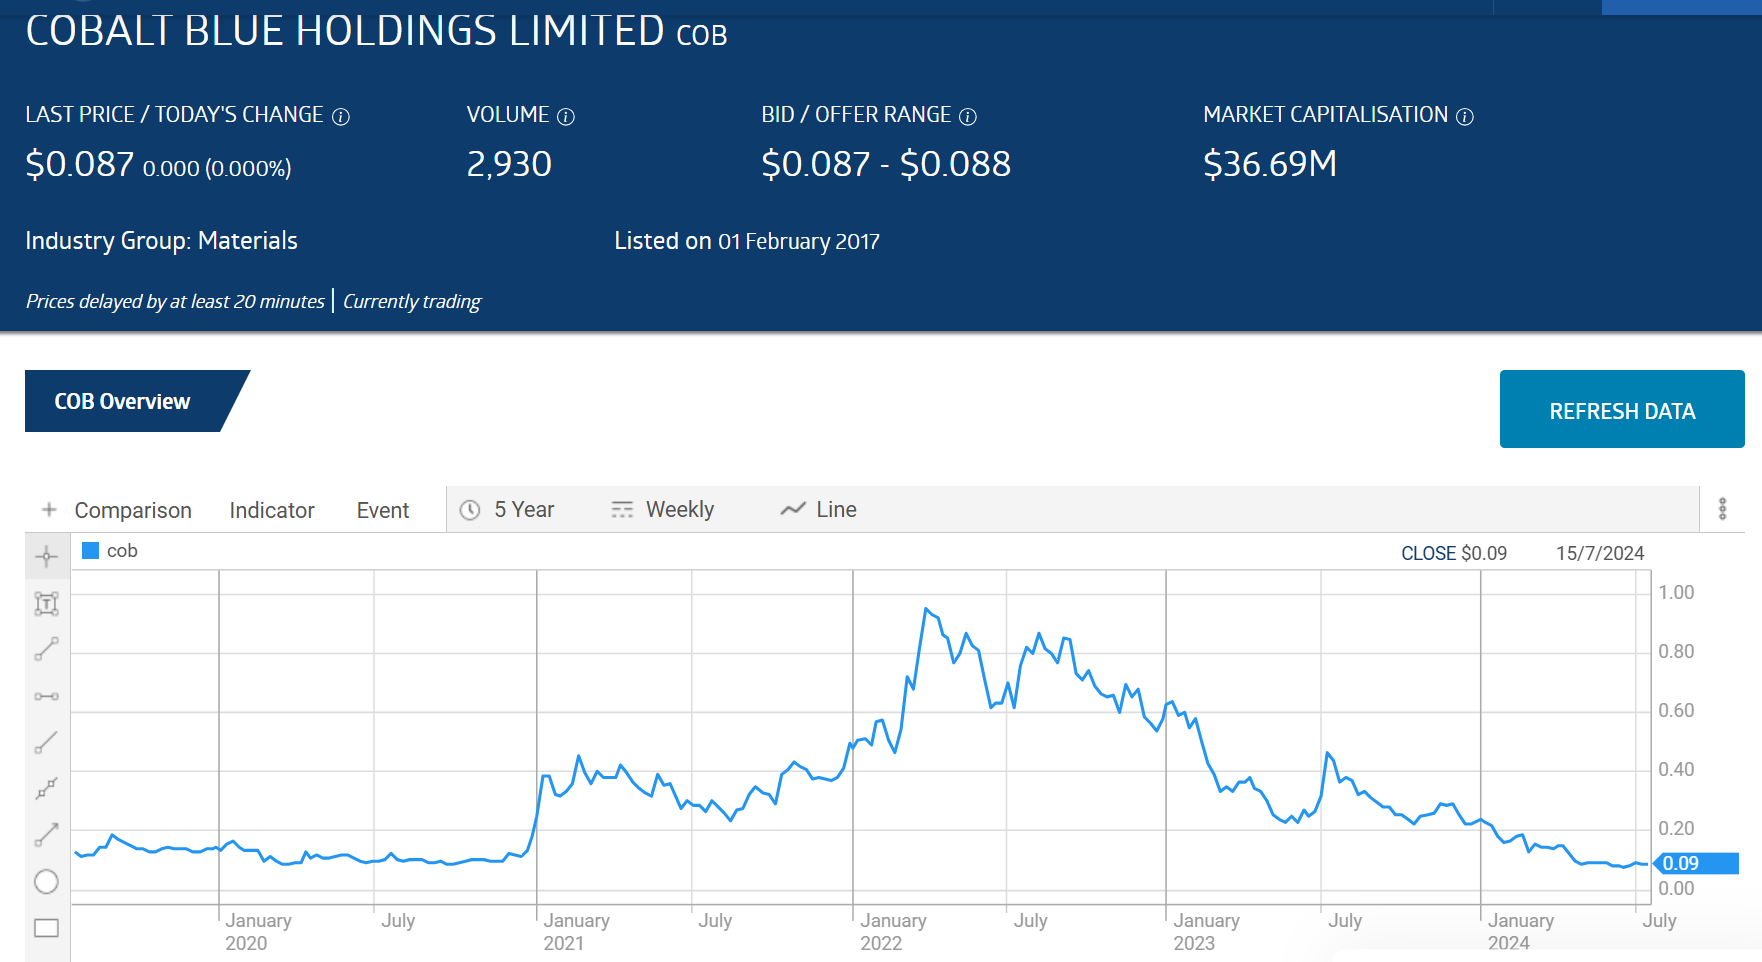
Task: Select the ellipse shape tool
Action: [x=47, y=881]
